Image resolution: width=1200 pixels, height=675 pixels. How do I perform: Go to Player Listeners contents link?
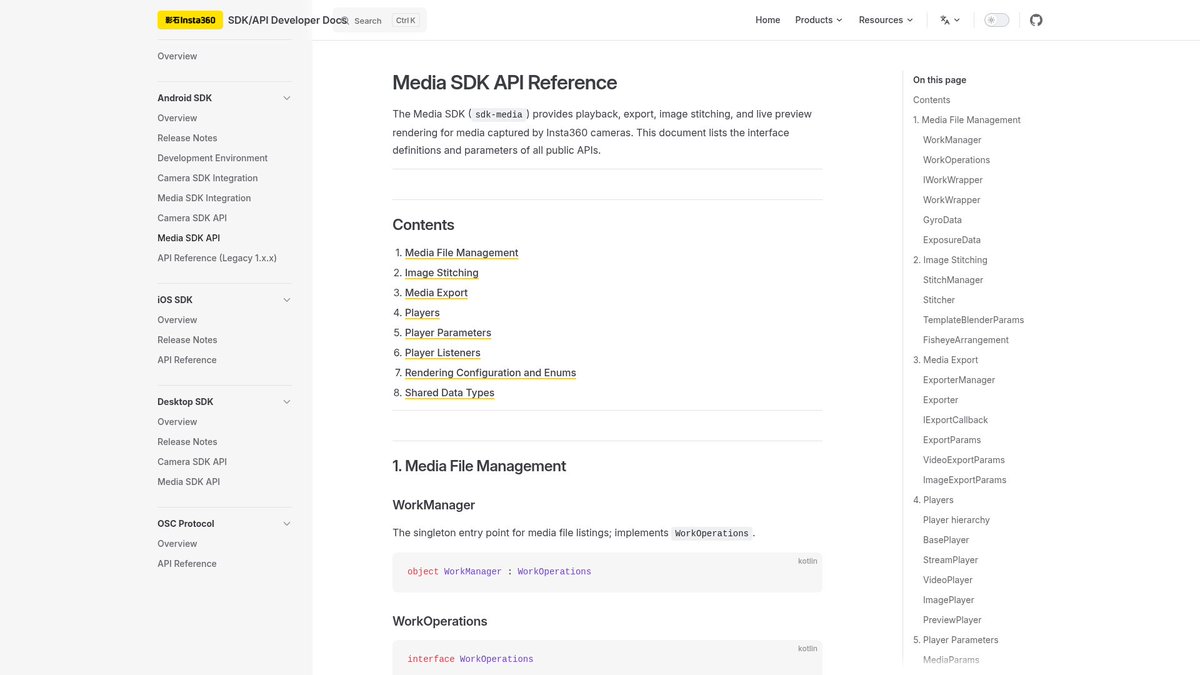(x=443, y=353)
